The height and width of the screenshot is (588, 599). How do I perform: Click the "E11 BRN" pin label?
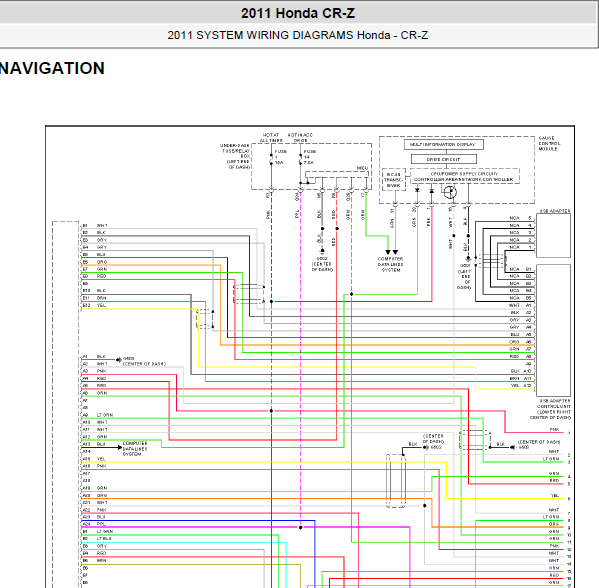[x=94, y=298]
